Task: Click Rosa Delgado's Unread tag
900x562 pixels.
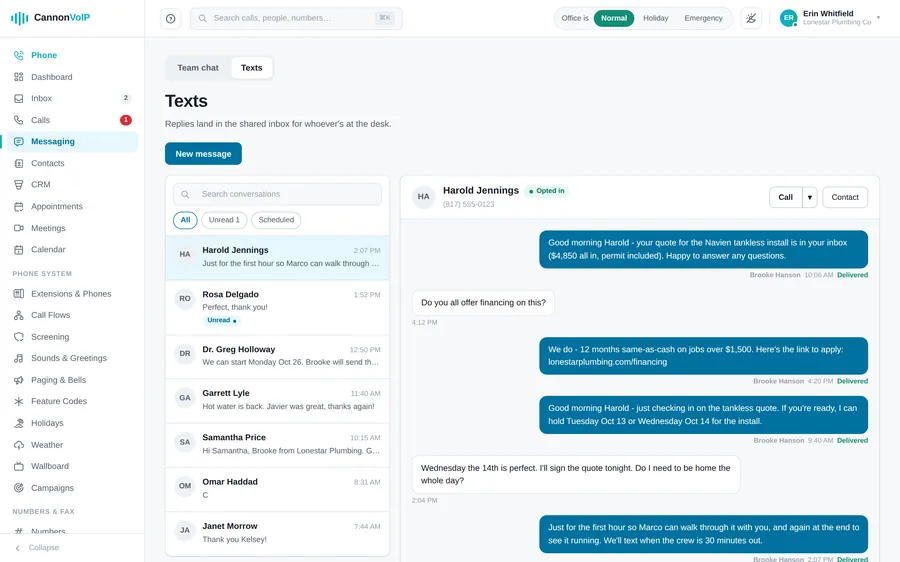Action: click(222, 320)
